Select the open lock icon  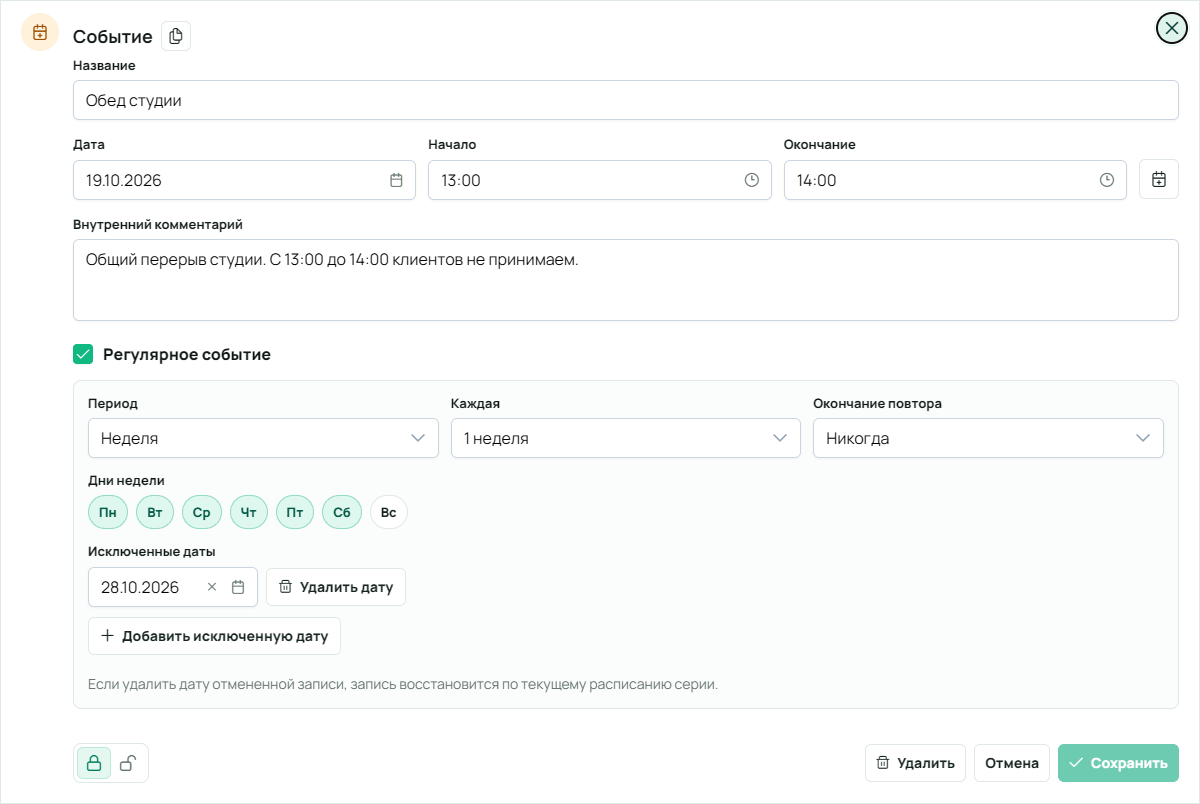click(x=128, y=763)
